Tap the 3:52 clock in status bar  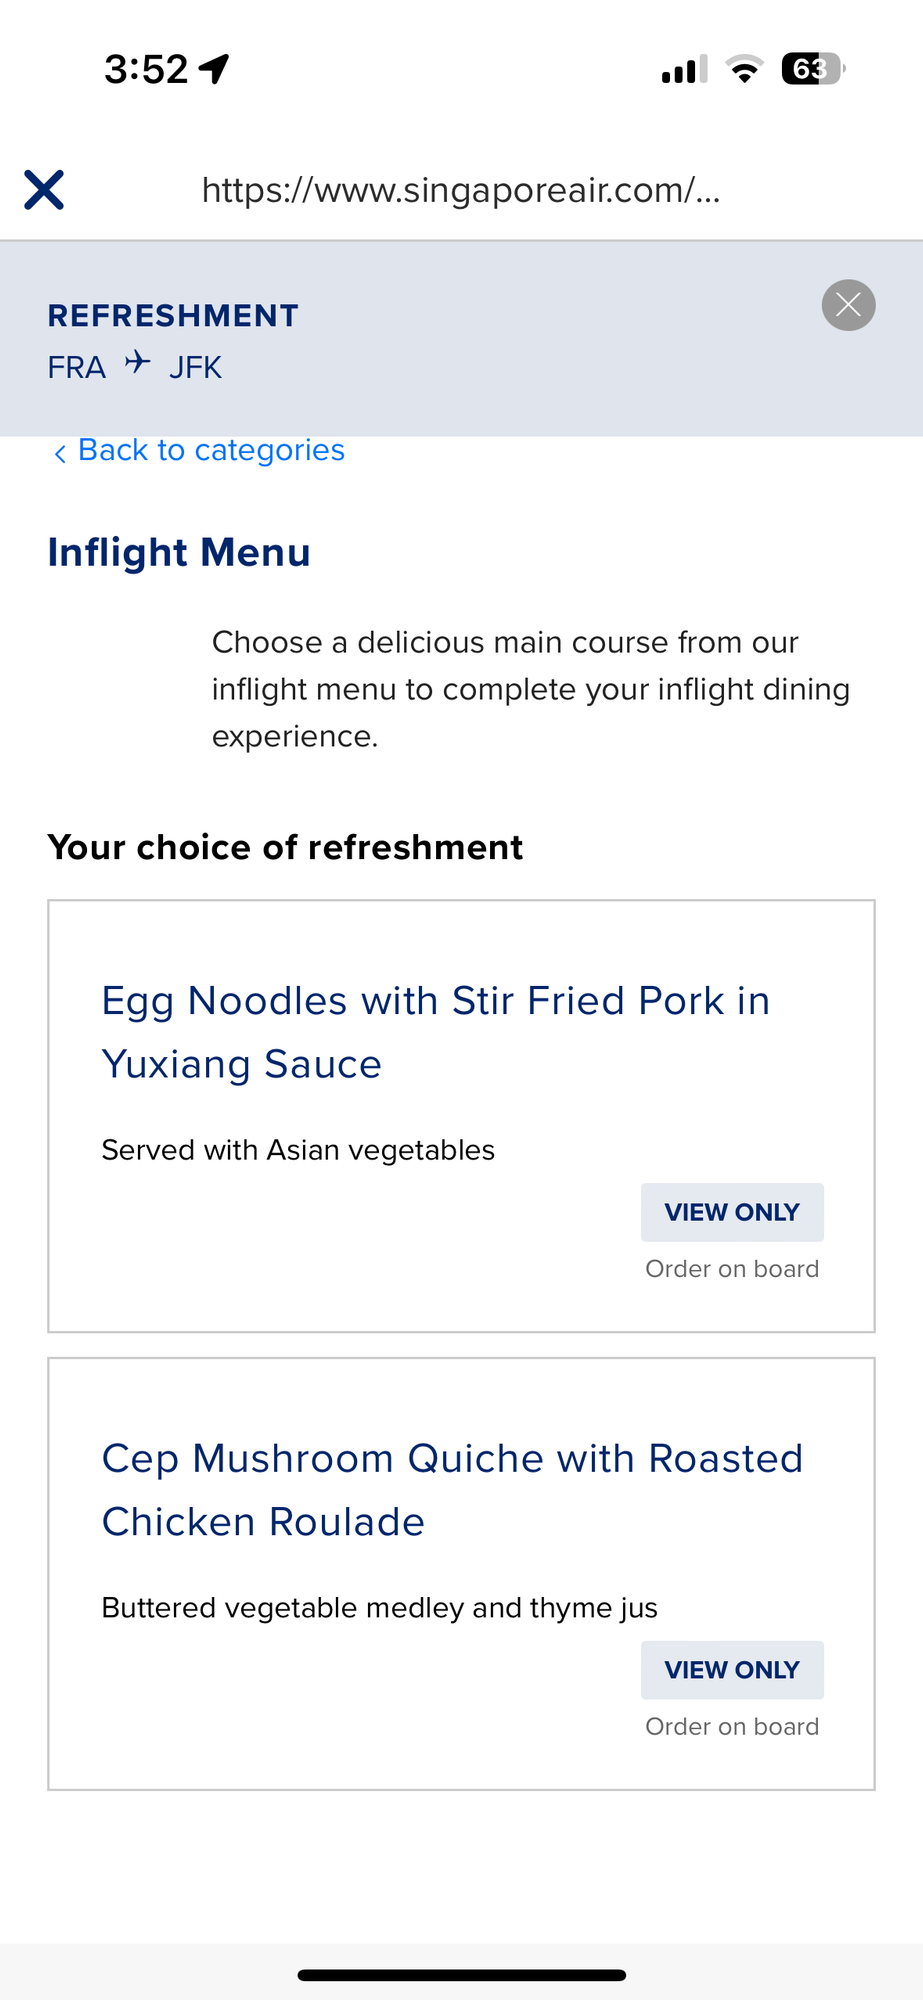[x=146, y=69]
